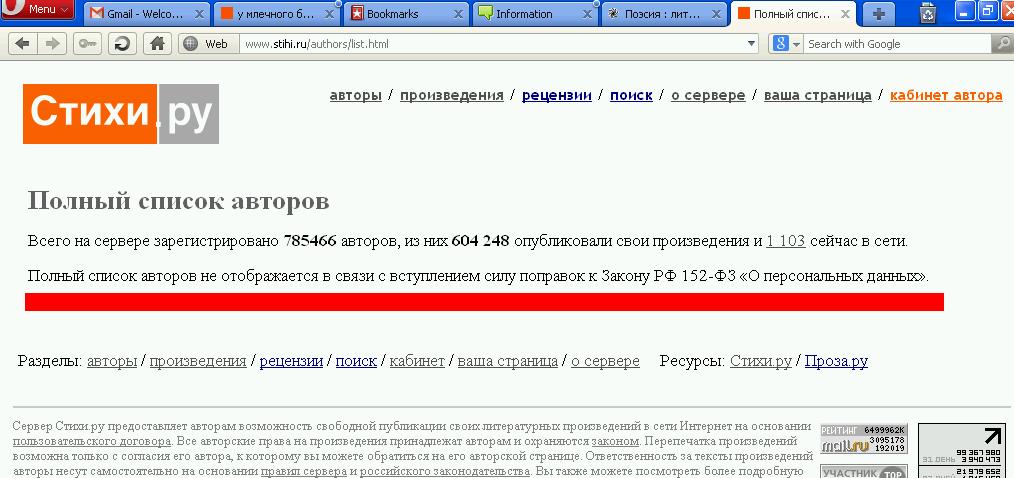Go back with the back arrow
This screenshot has width=1014, height=478.
coord(23,43)
